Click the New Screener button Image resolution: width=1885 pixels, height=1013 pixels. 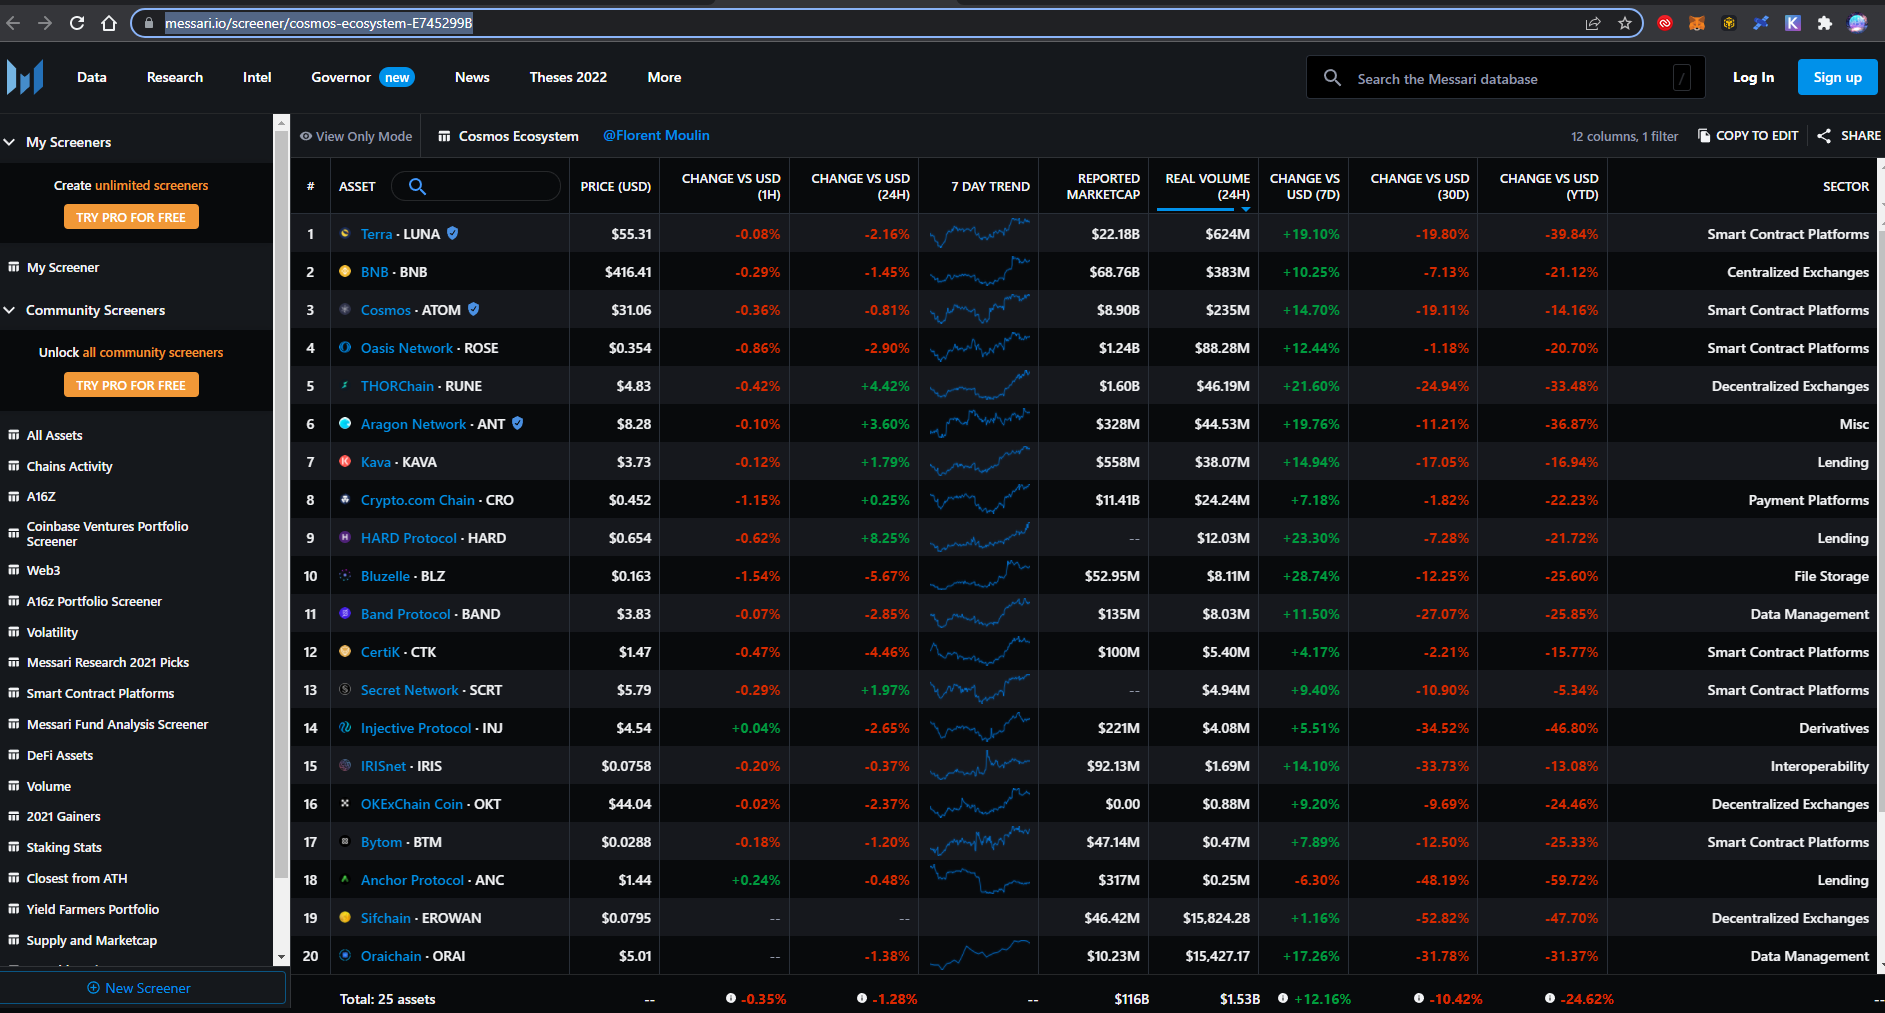coord(139,988)
